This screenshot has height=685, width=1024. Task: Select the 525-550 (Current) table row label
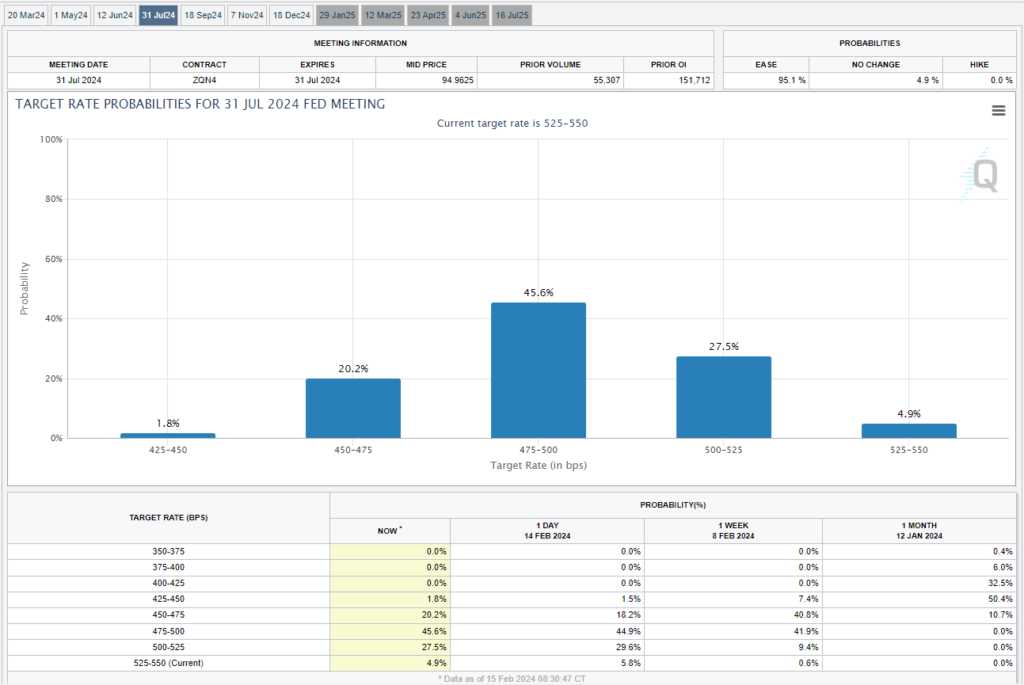tap(168, 662)
